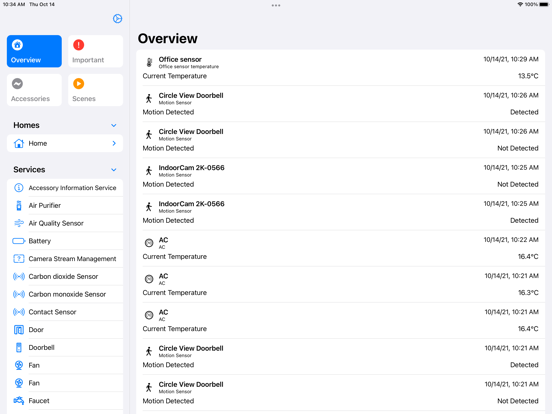Click the Camera Stream Management icon

point(19,259)
